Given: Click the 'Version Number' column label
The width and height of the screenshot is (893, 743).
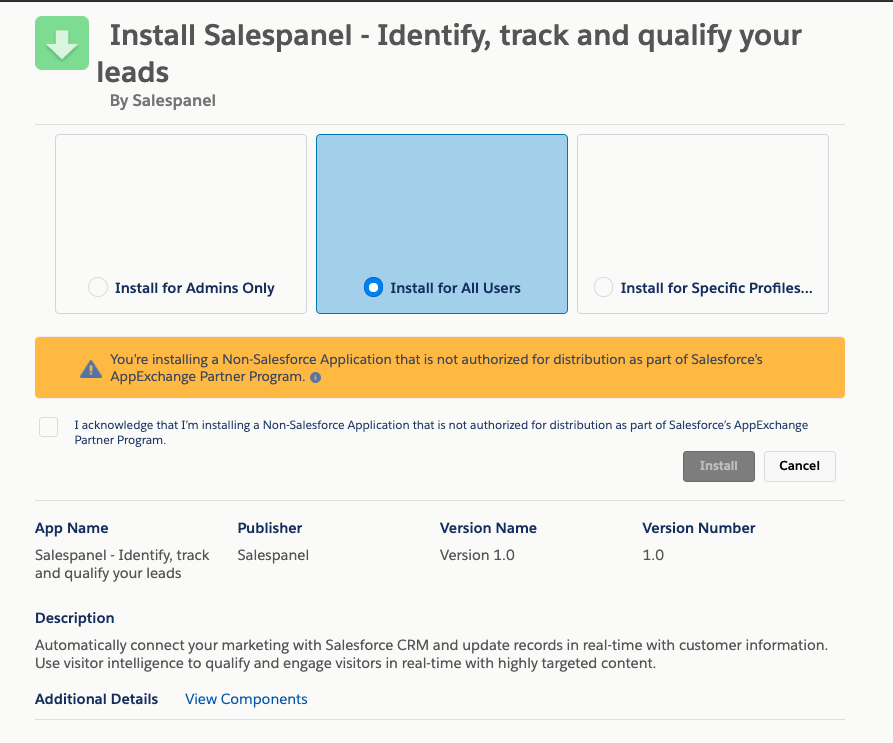Looking at the screenshot, I should (699, 528).
